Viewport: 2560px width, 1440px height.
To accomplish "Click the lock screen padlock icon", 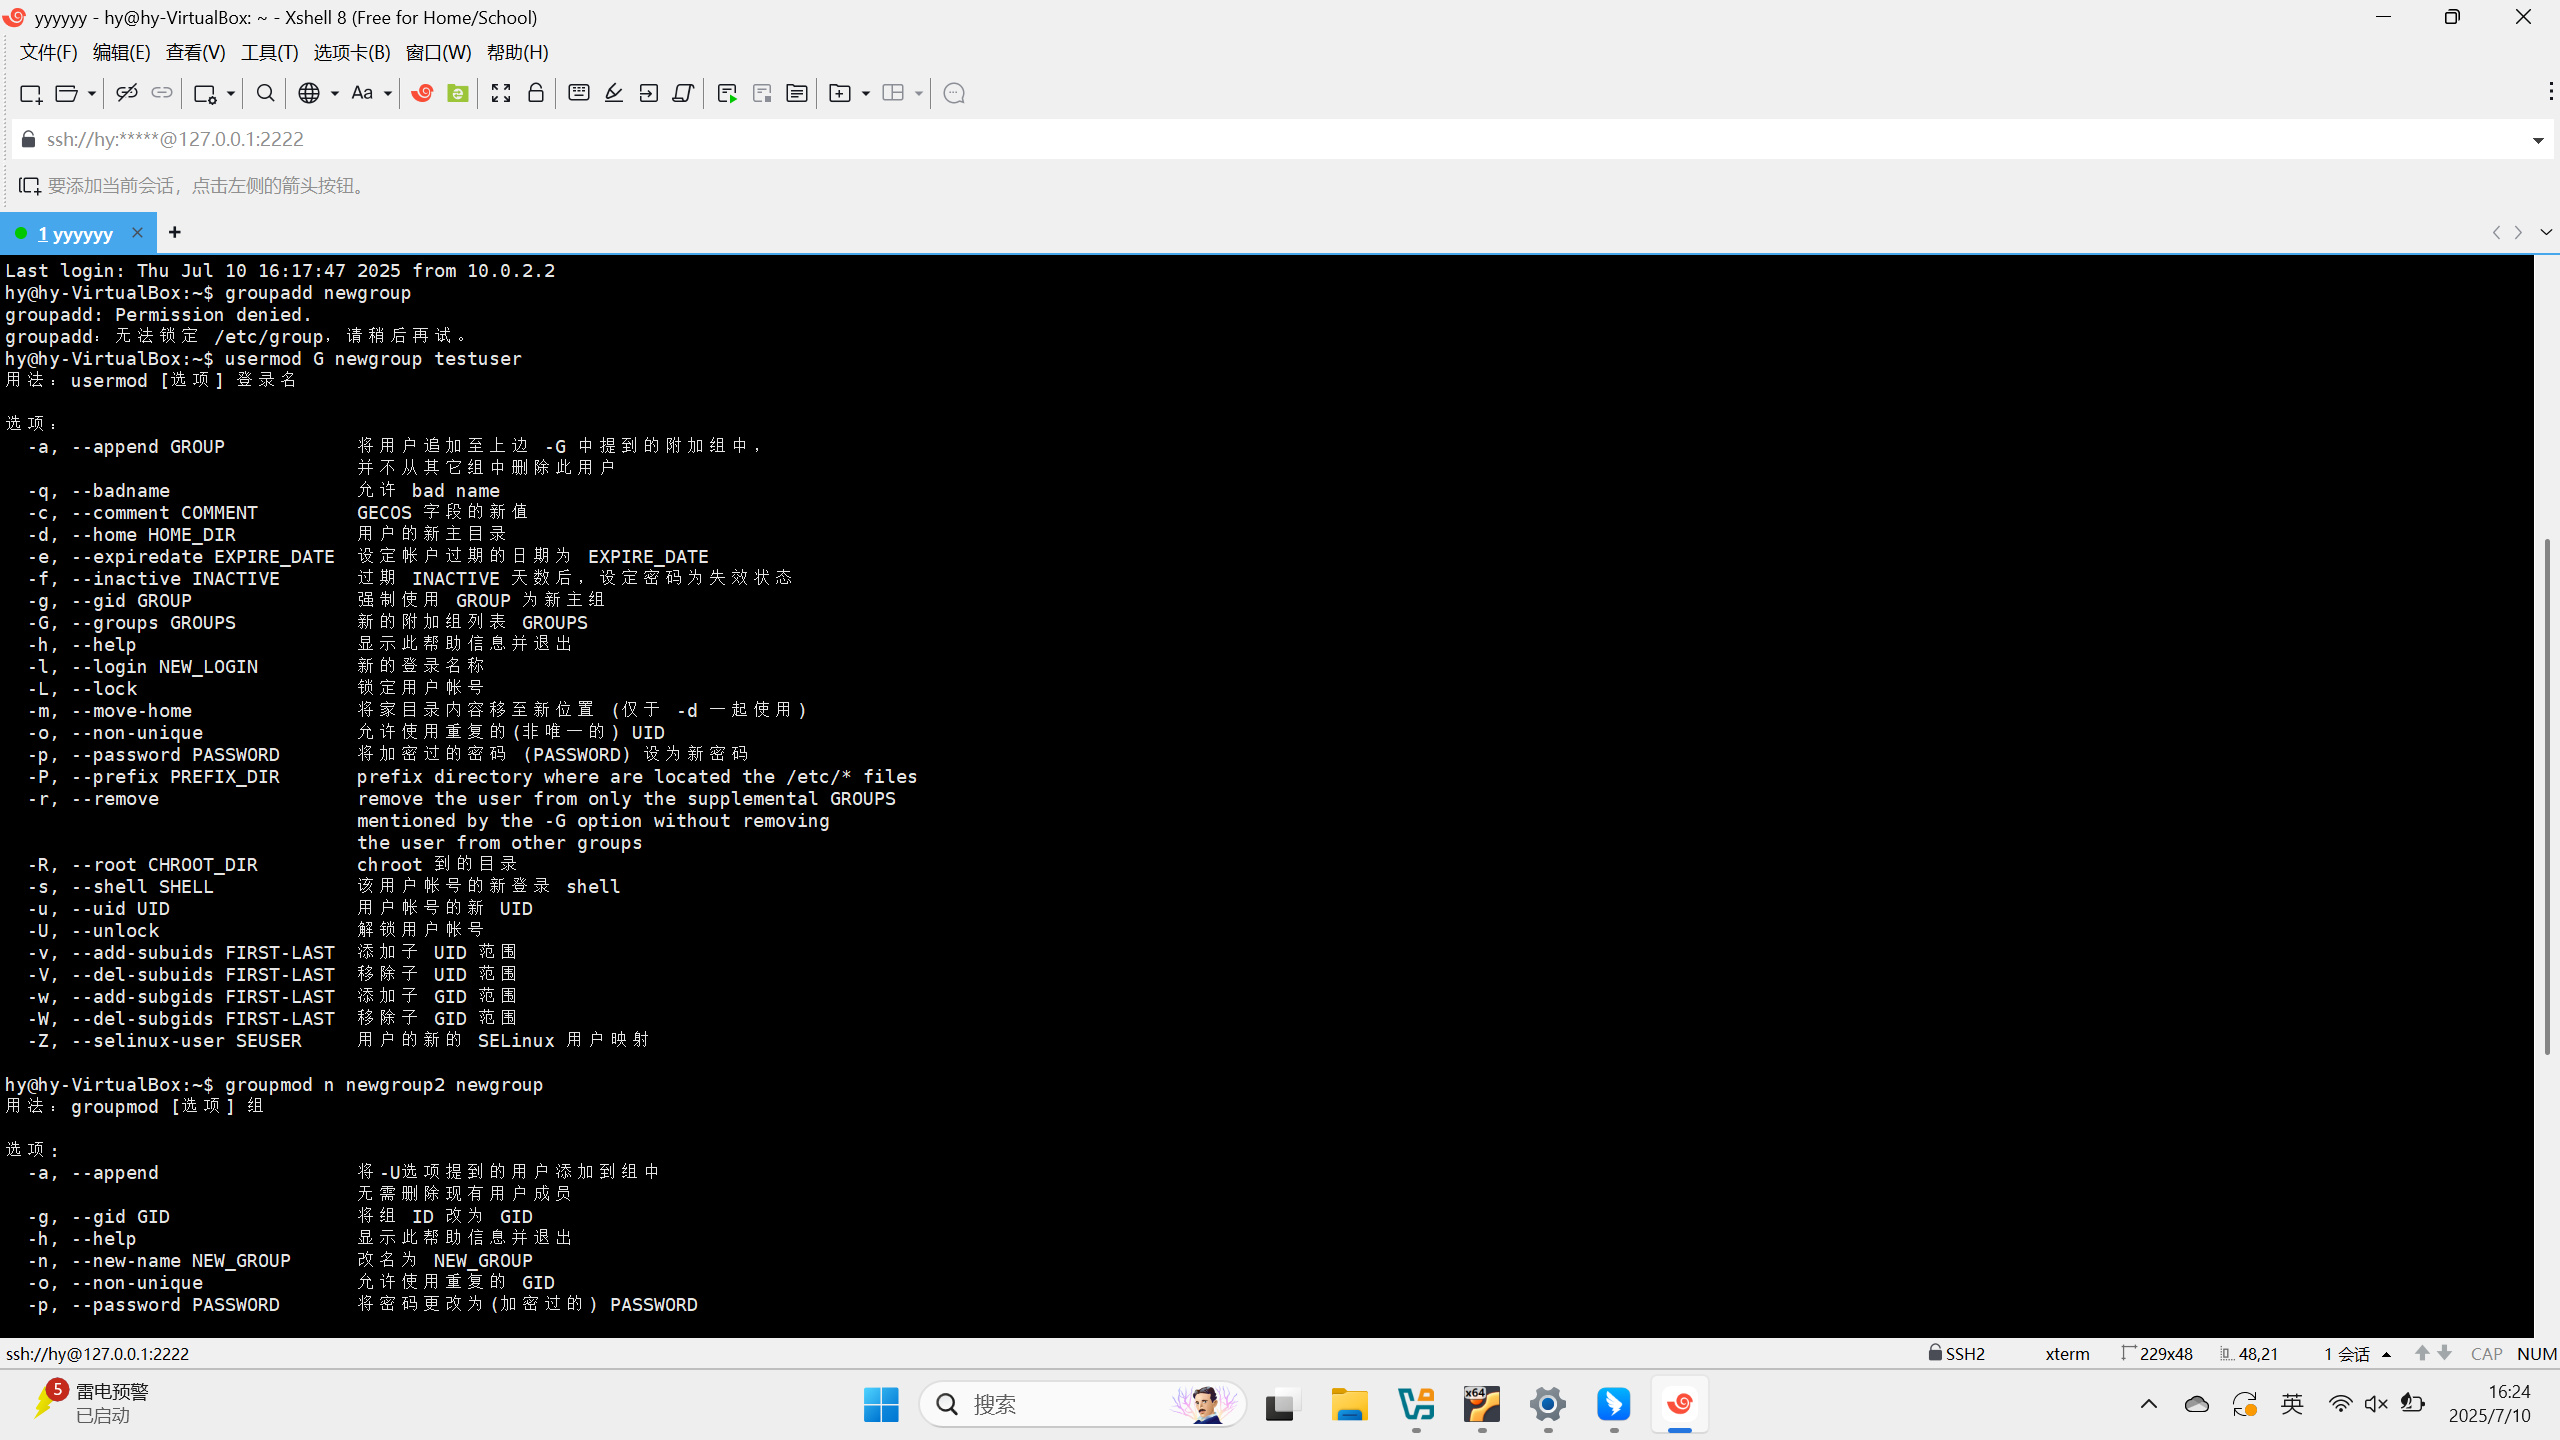I will [536, 93].
